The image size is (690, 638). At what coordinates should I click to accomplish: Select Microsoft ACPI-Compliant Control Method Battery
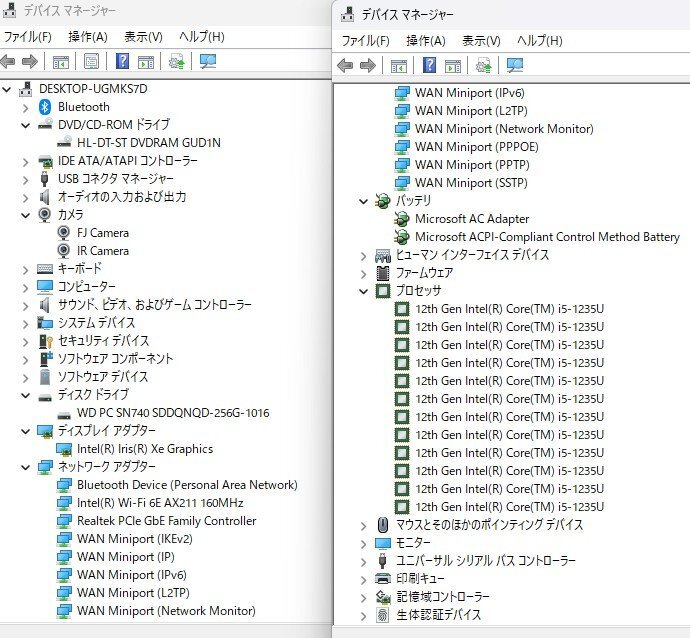tap(547, 237)
